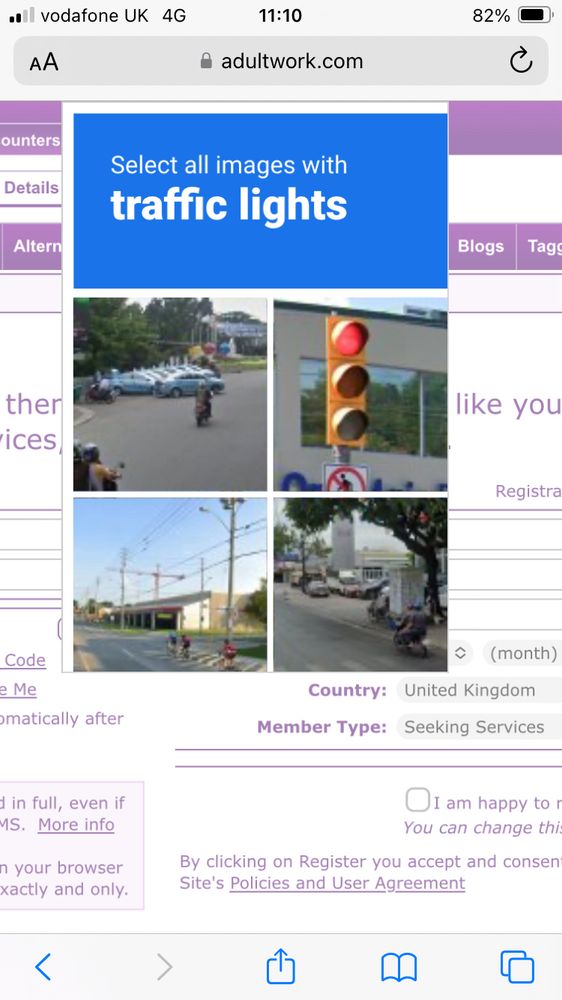The height and width of the screenshot is (1000, 562).
Task: Open the AA reader text-size menu
Action: (x=44, y=62)
